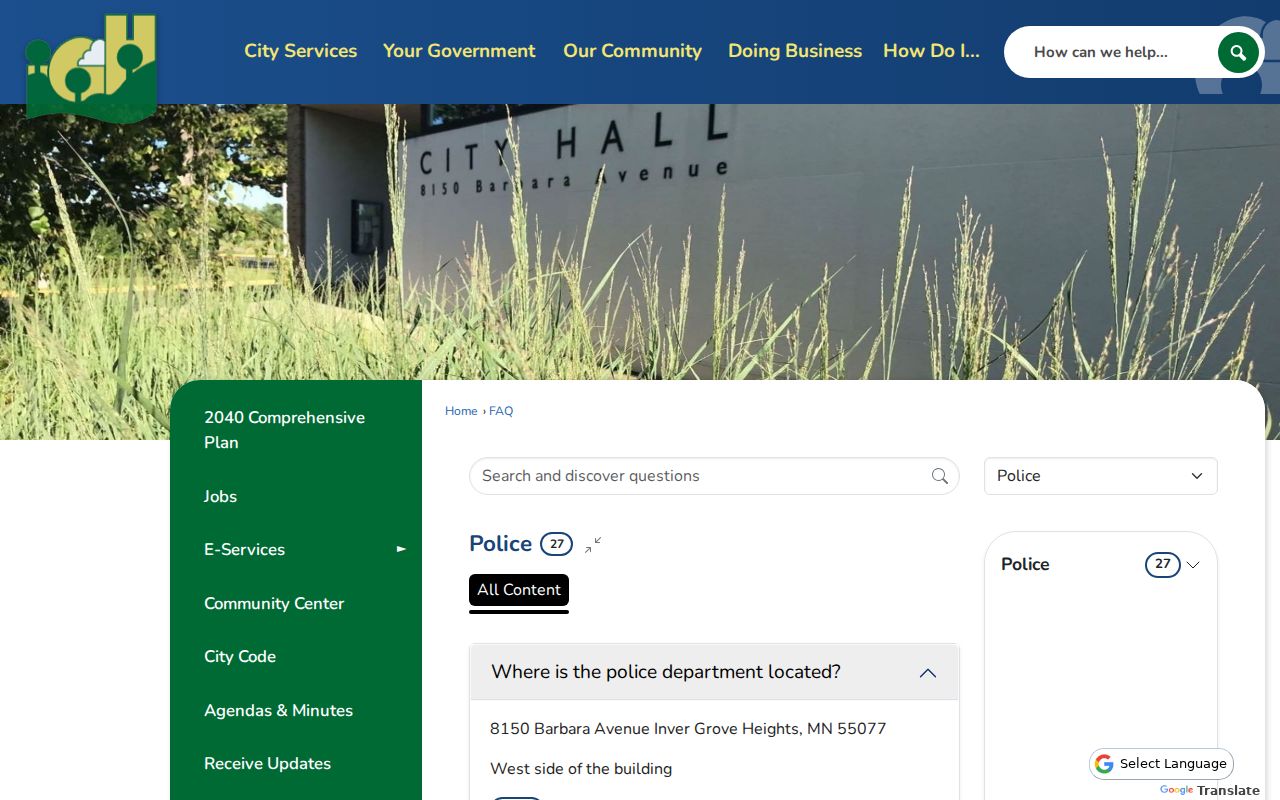Go to the Home breadcrumb link
The image size is (1280, 800).
click(x=461, y=411)
